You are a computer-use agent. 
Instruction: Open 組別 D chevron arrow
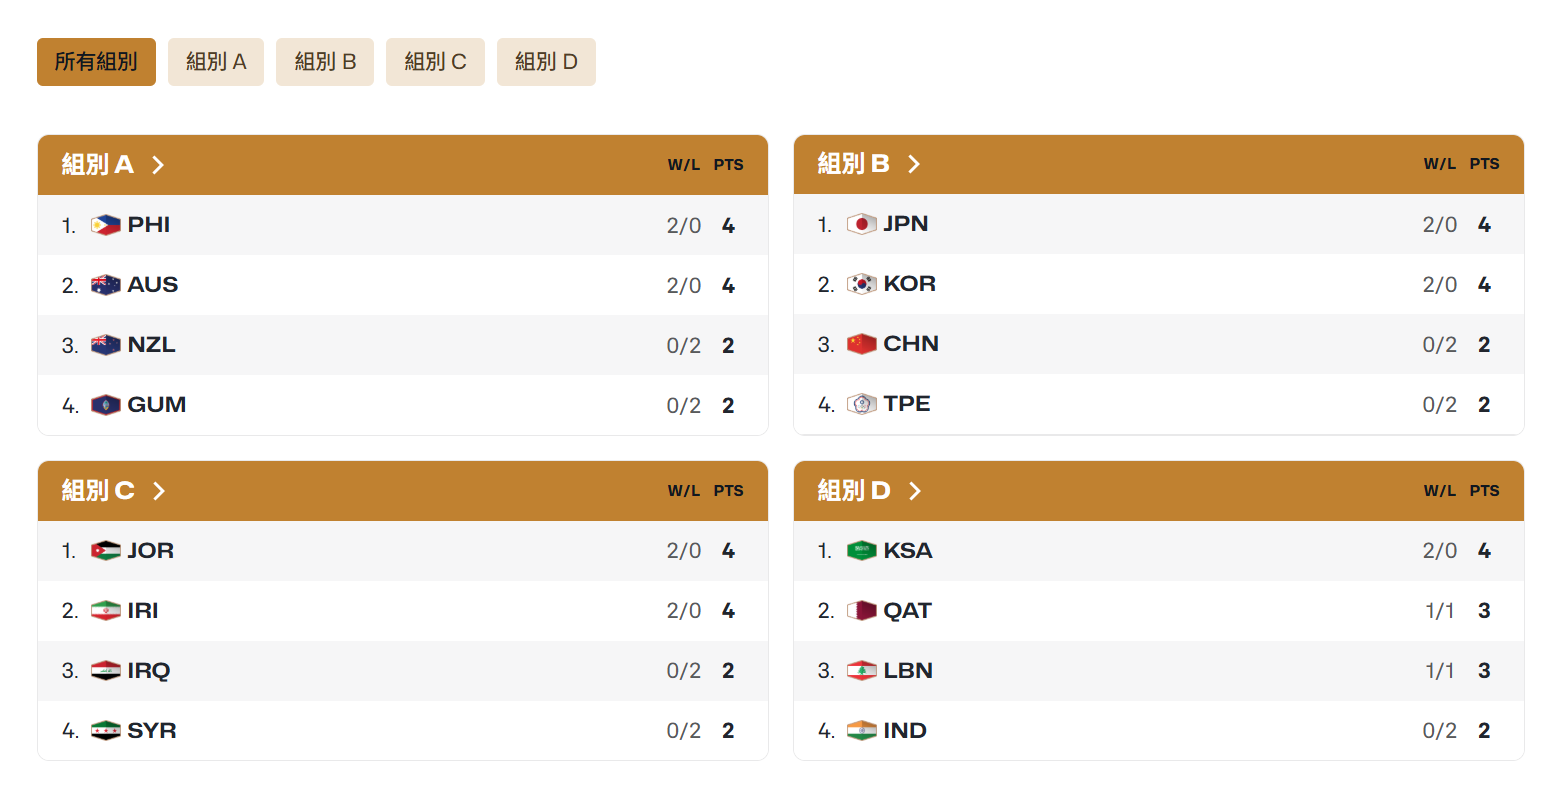point(914,491)
